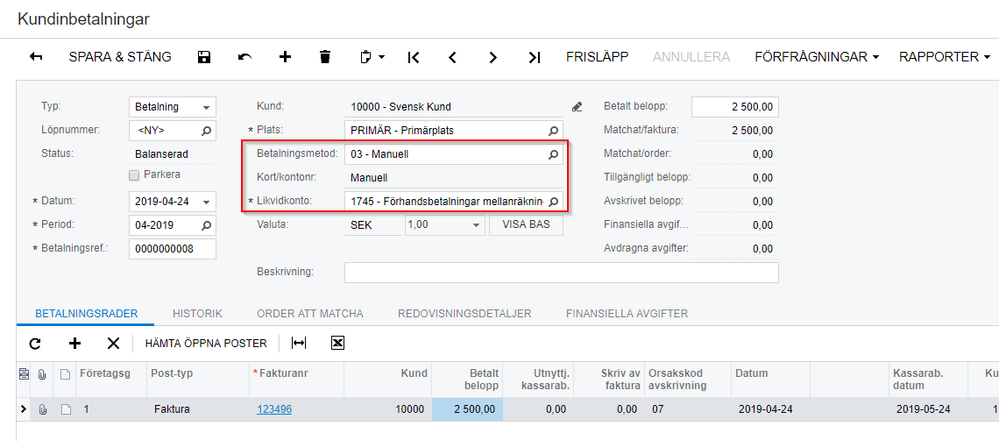Screen dimensions: 999x441
Task: Delete the selected payment row
Action: coord(113,343)
